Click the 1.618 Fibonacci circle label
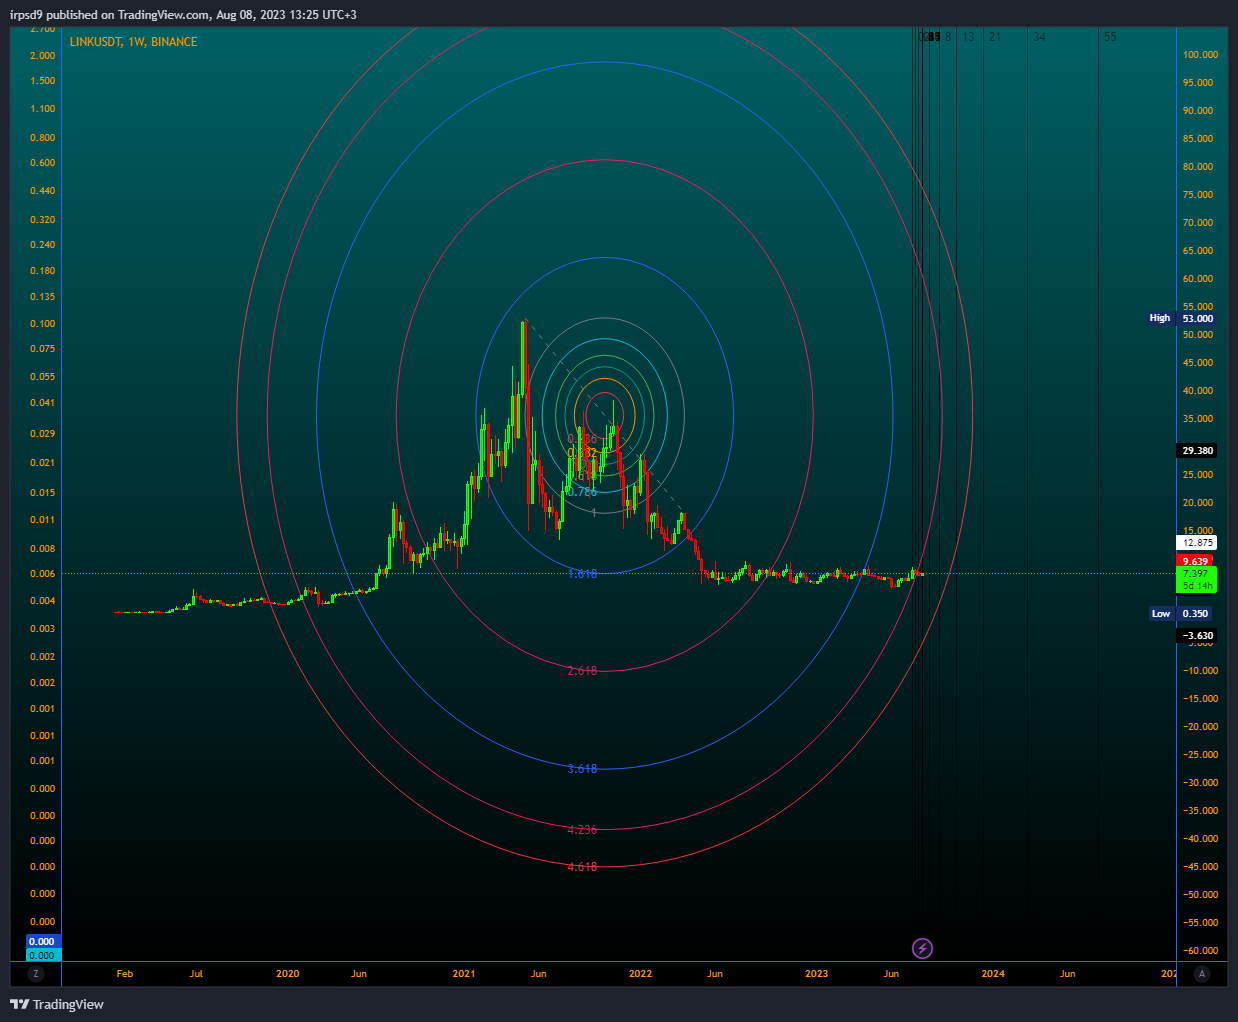Viewport: 1238px width, 1022px height. [x=582, y=574]
